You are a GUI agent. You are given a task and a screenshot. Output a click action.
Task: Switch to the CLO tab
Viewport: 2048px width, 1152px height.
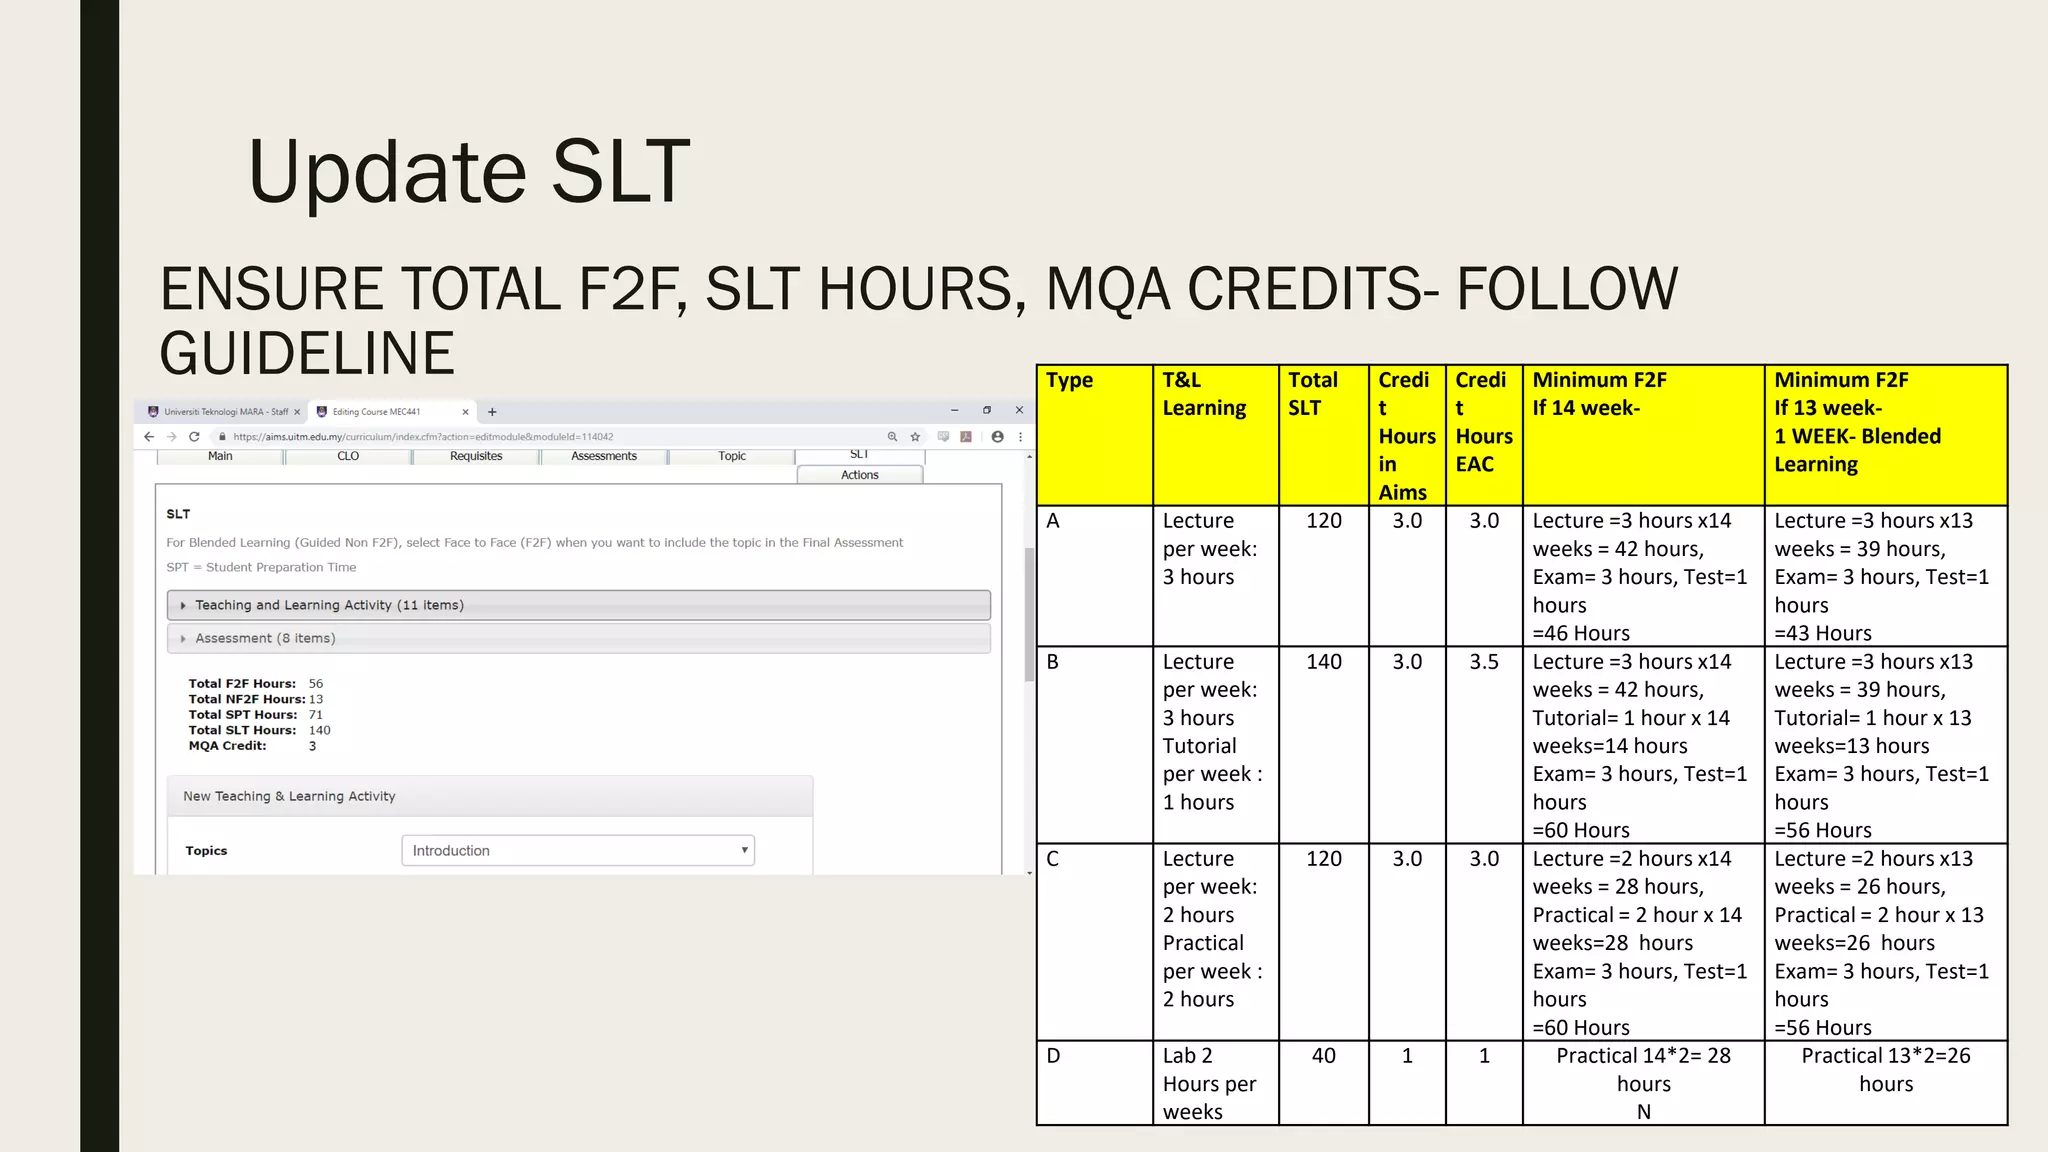coord(348,456)
